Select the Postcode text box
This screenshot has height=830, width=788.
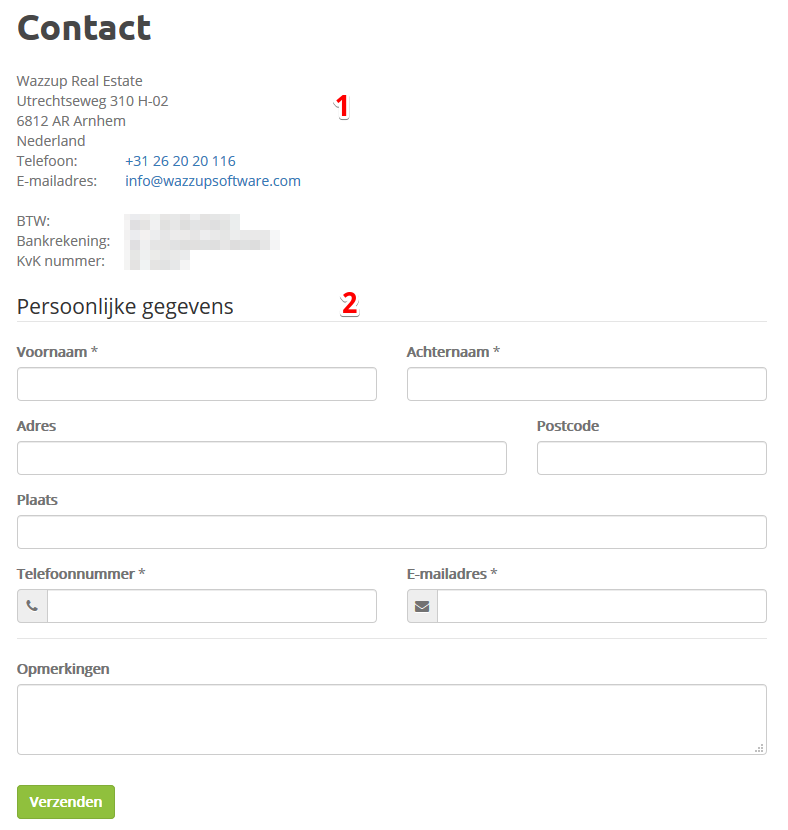point(651,458)
